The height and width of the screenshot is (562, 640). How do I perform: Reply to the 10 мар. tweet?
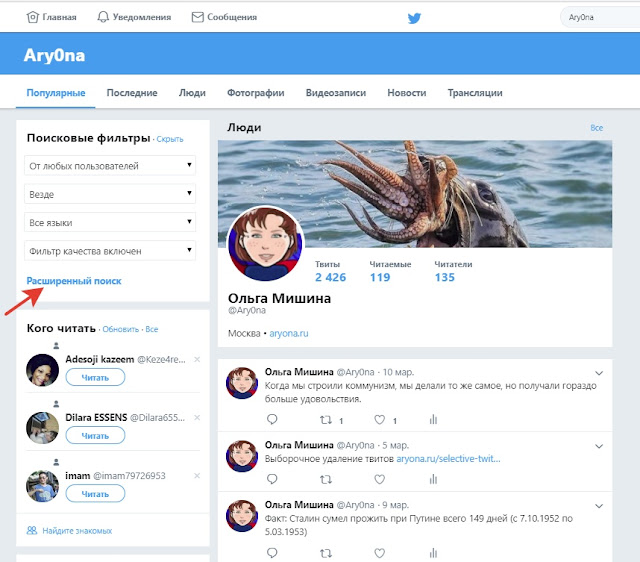click(272, 419)
